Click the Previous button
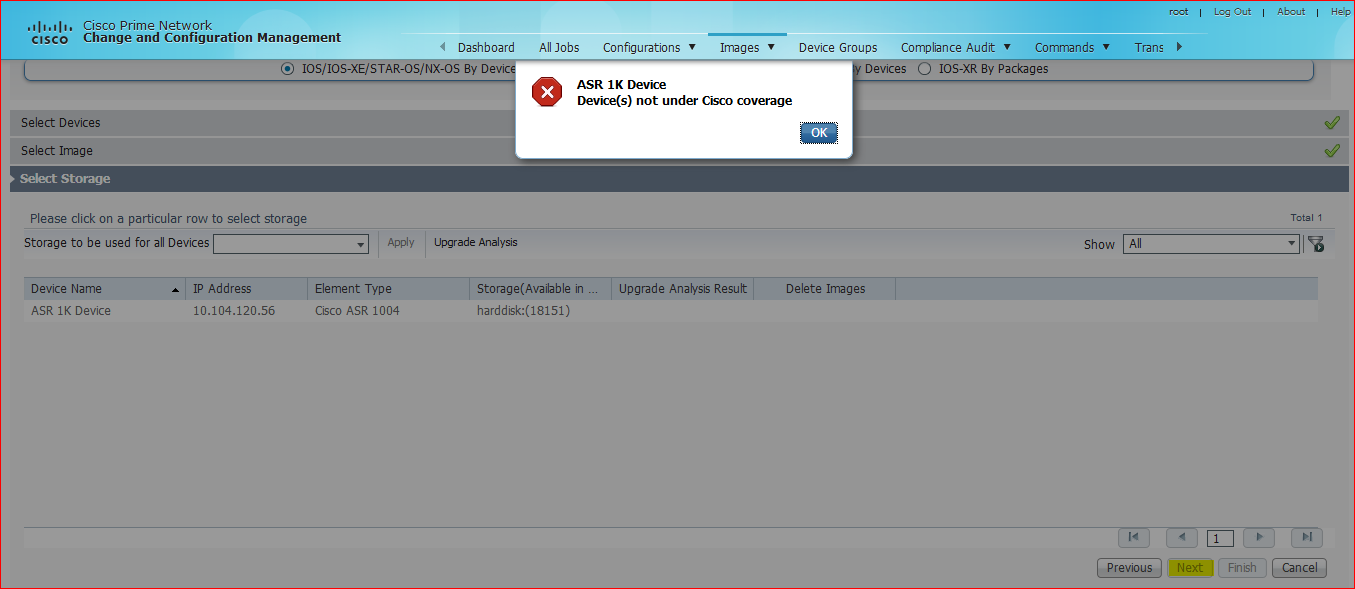The image size is (1355, 589). pos(1129,568)
